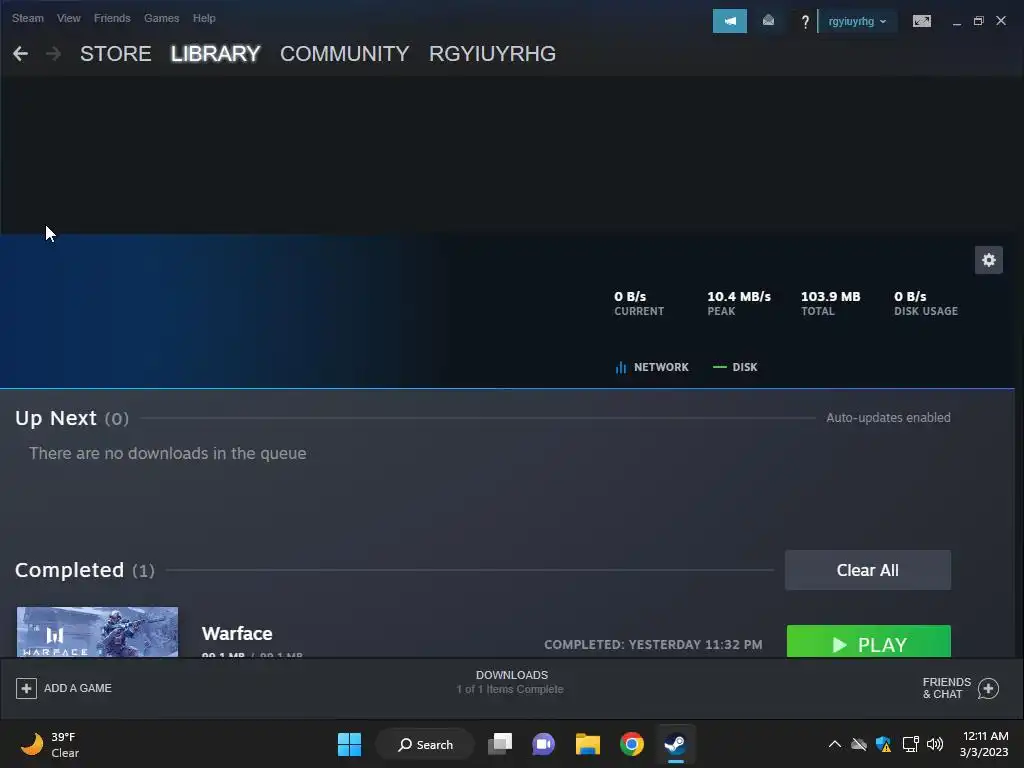Open the network tray icon

pos(910,744)
